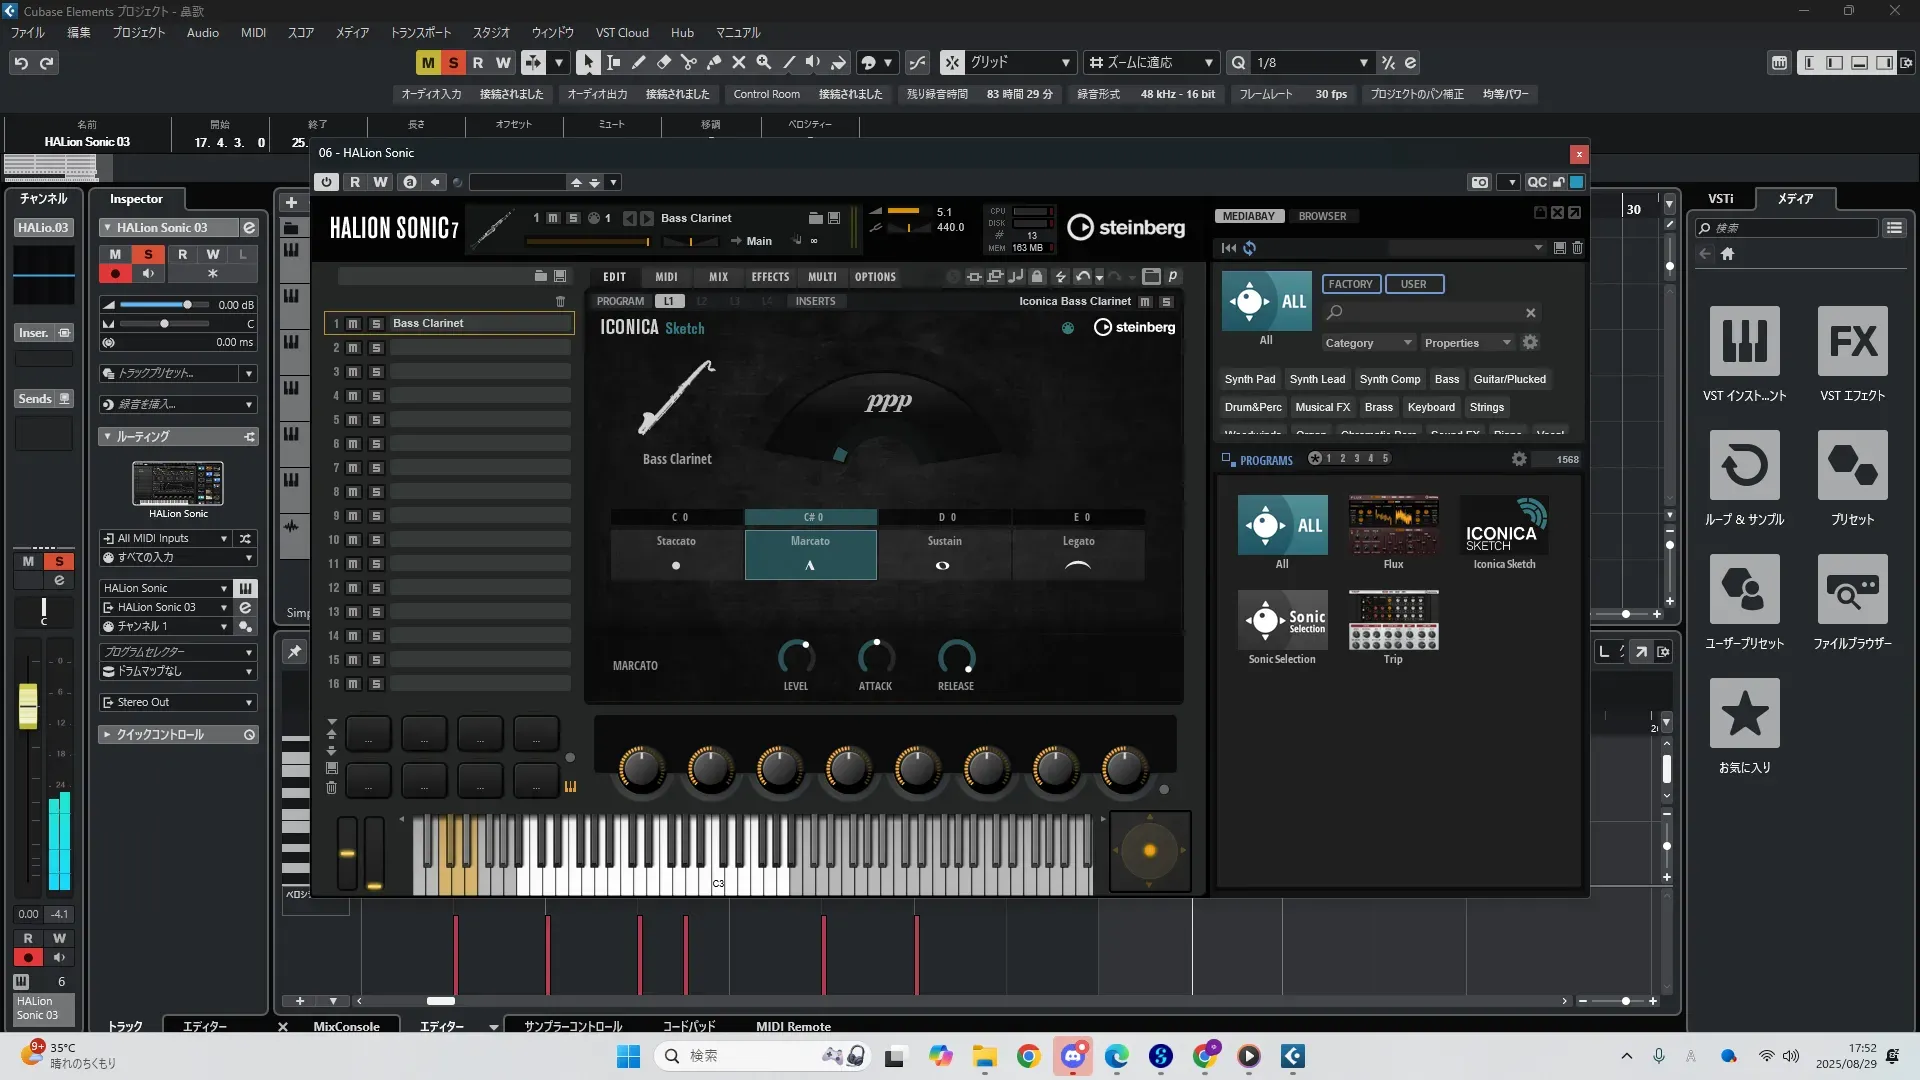
Task: Select the Glue tool in toolbar
Action: pos(714,63)
